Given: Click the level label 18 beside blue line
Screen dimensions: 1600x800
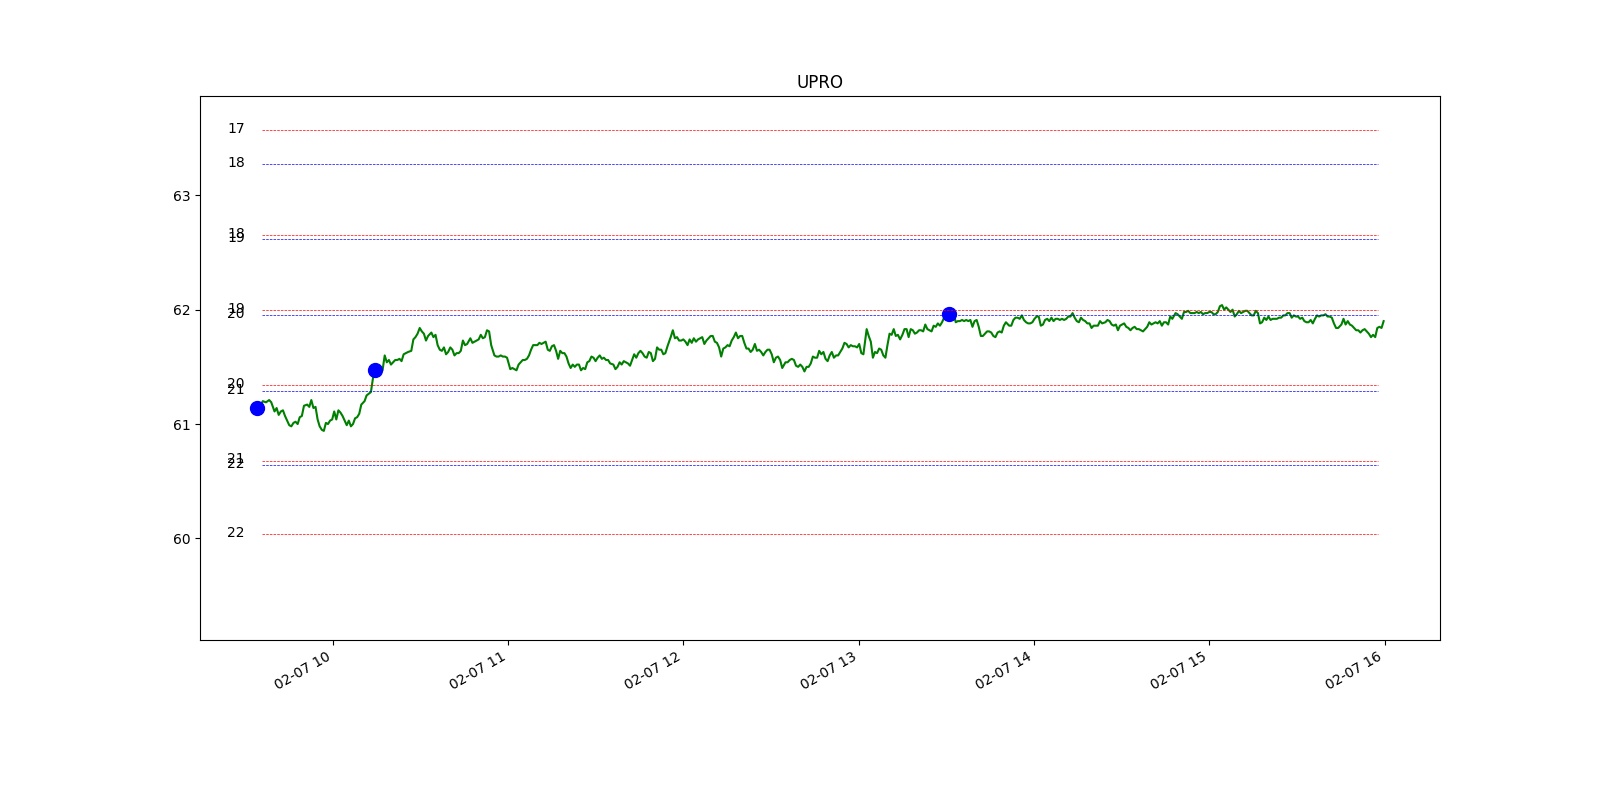Looking at the screenshot, I should pos(236,162).
